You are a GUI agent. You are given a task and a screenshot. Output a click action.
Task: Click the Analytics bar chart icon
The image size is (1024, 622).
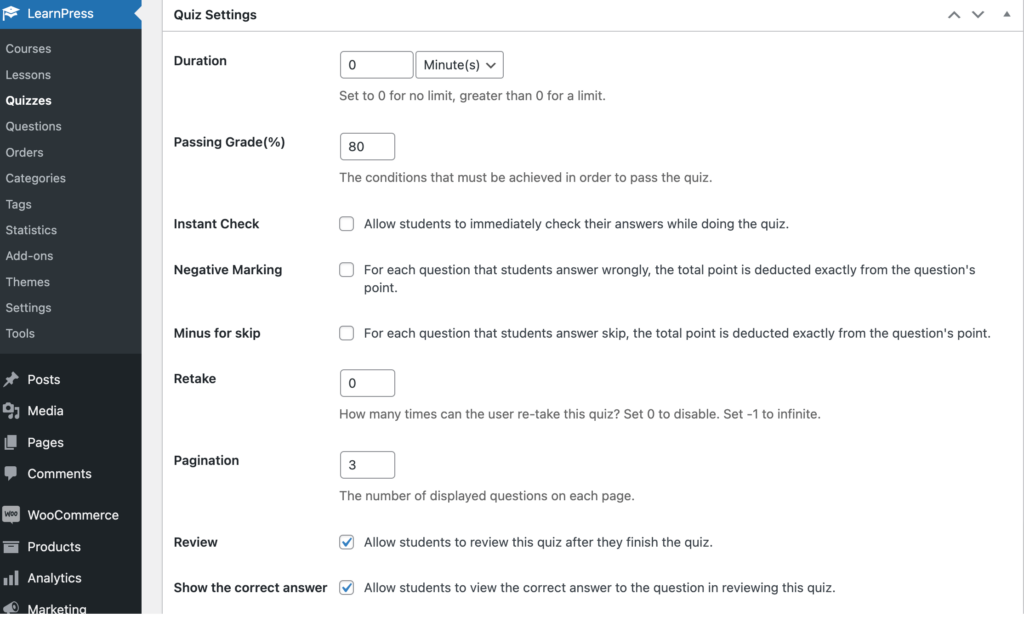pos(11,578)
